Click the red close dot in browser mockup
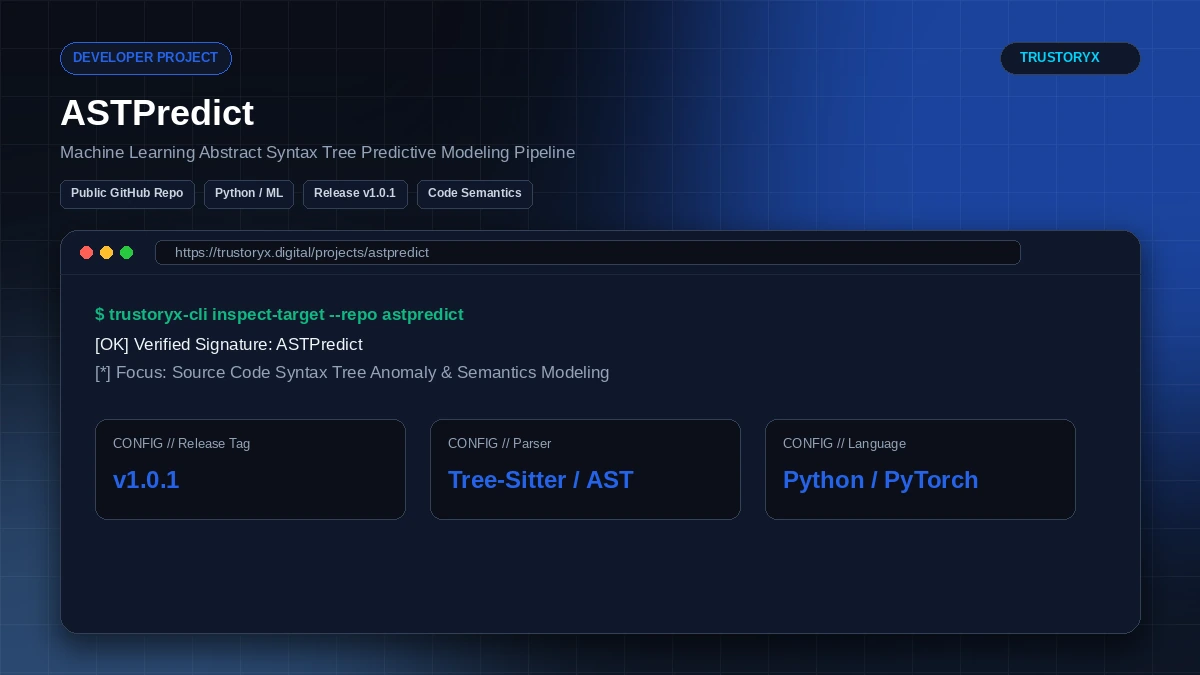This screenshot has height=675, width=1200. pos(87,253)
